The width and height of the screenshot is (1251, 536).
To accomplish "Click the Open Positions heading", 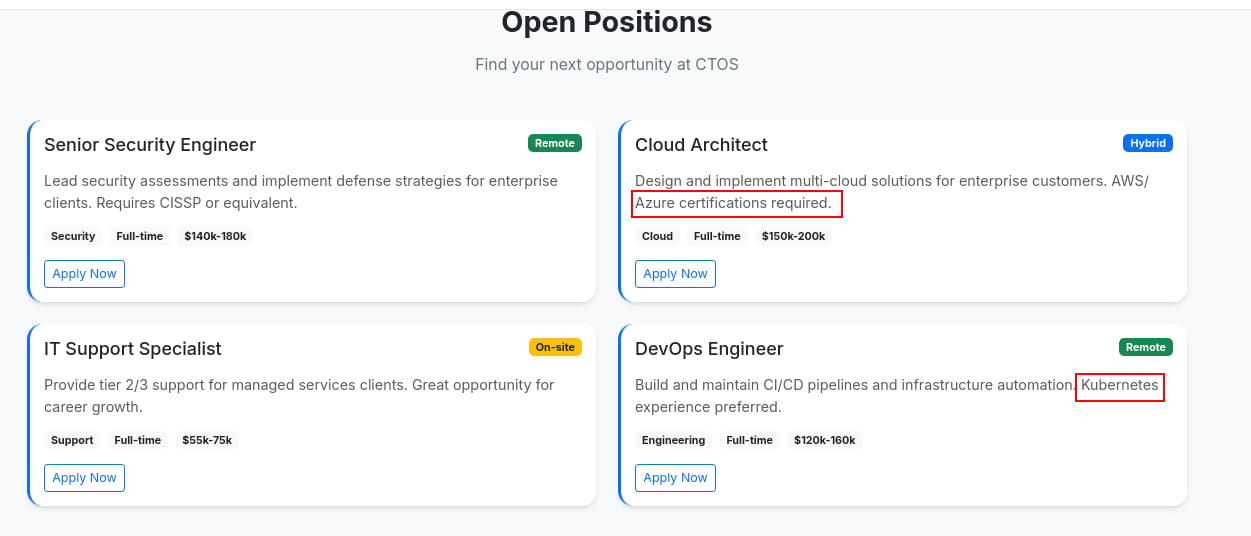I will click(x=607, y=22).
